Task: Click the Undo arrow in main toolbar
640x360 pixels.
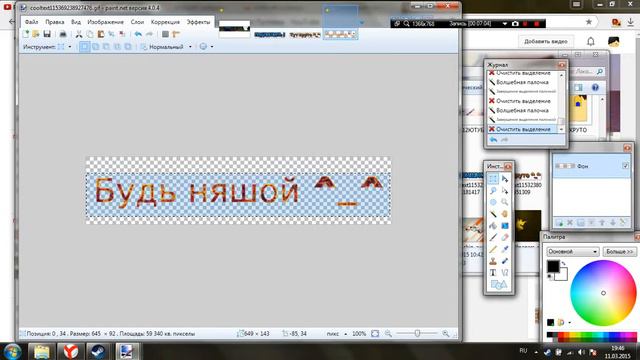Action: pyautogui.click(x=138, y=34)
